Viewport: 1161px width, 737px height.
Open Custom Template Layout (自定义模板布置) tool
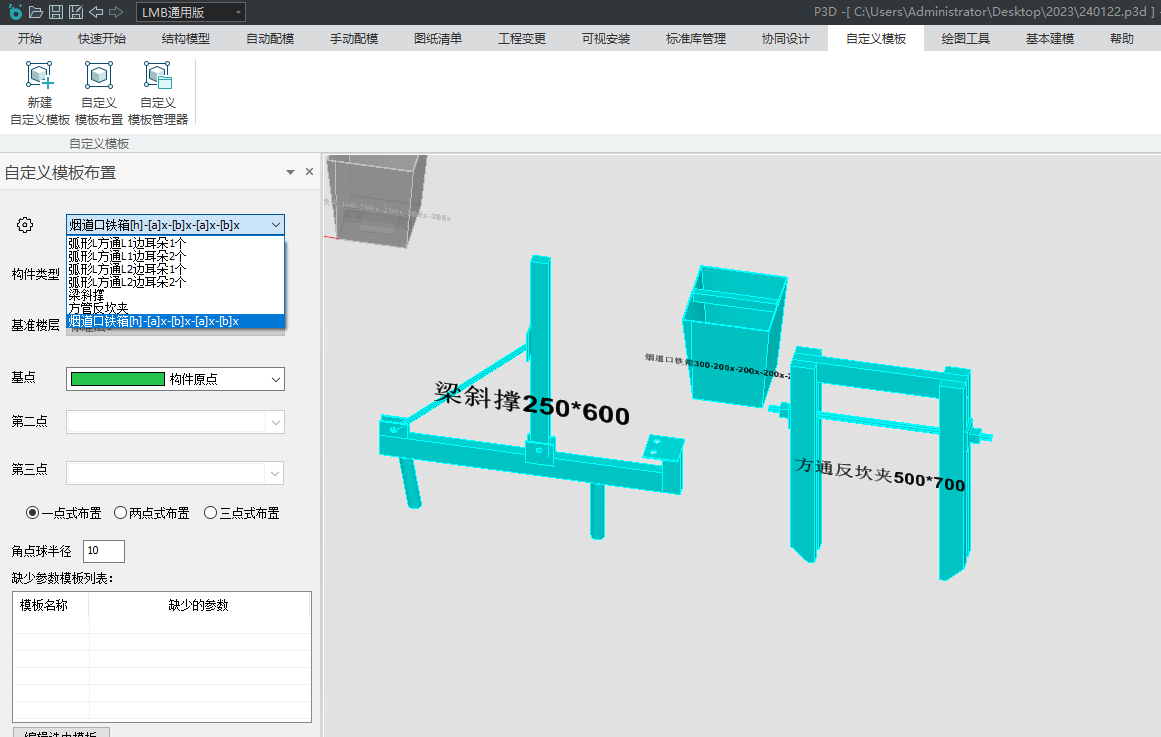(x=98, y=92)
